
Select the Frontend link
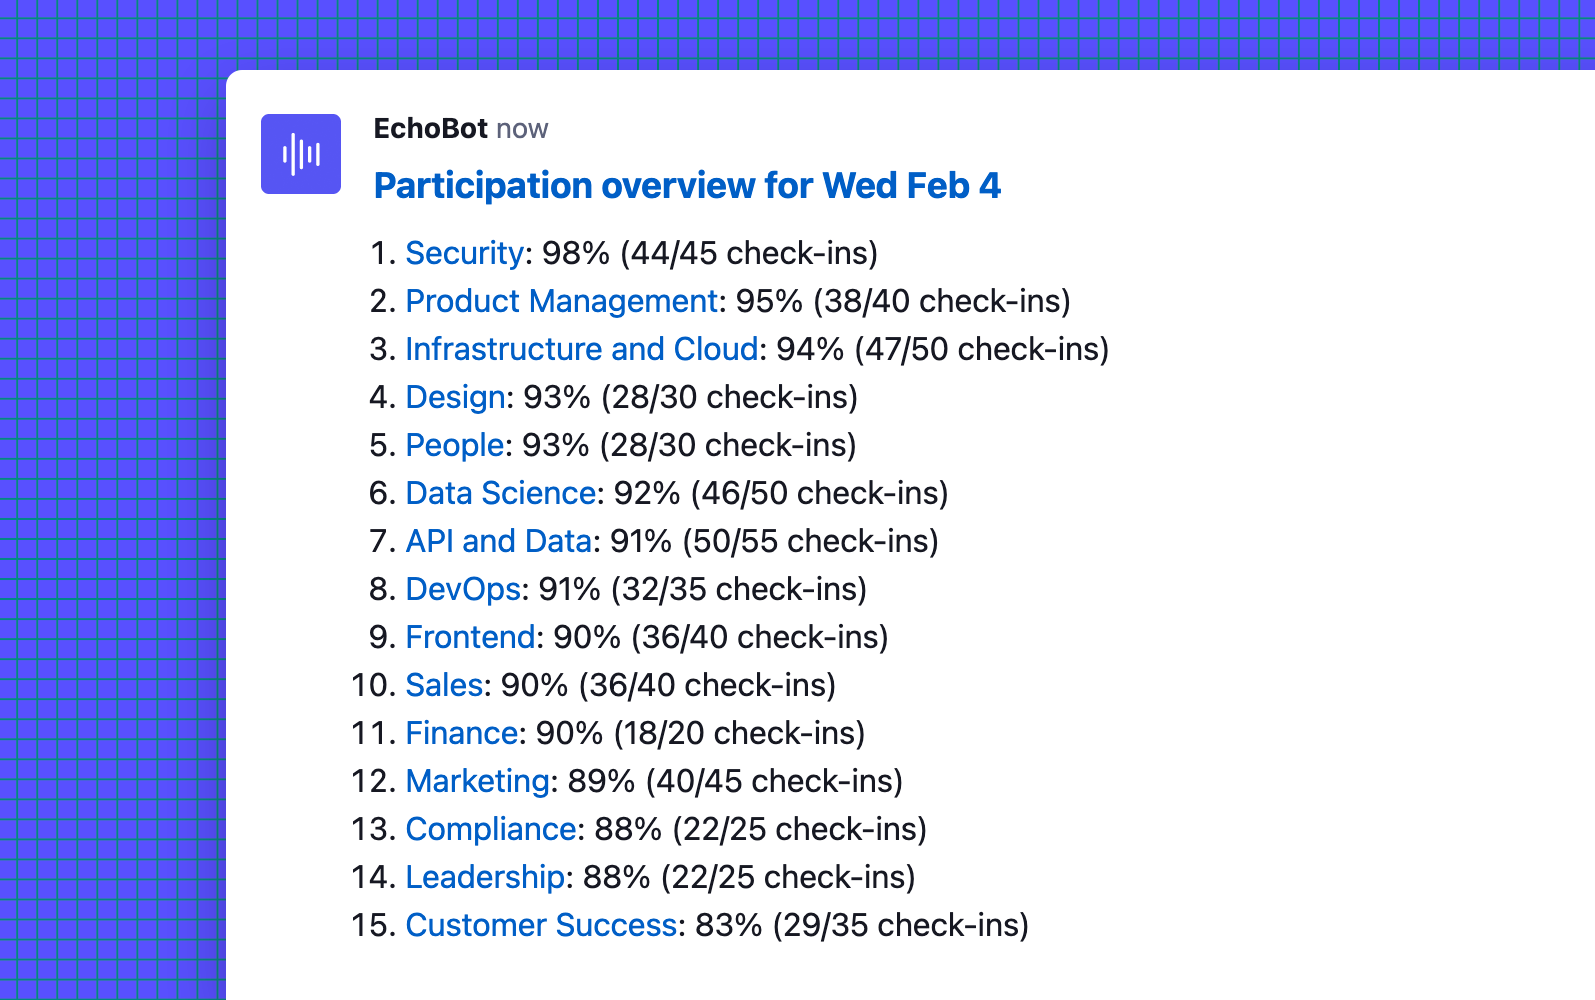[x=469, y=637]
